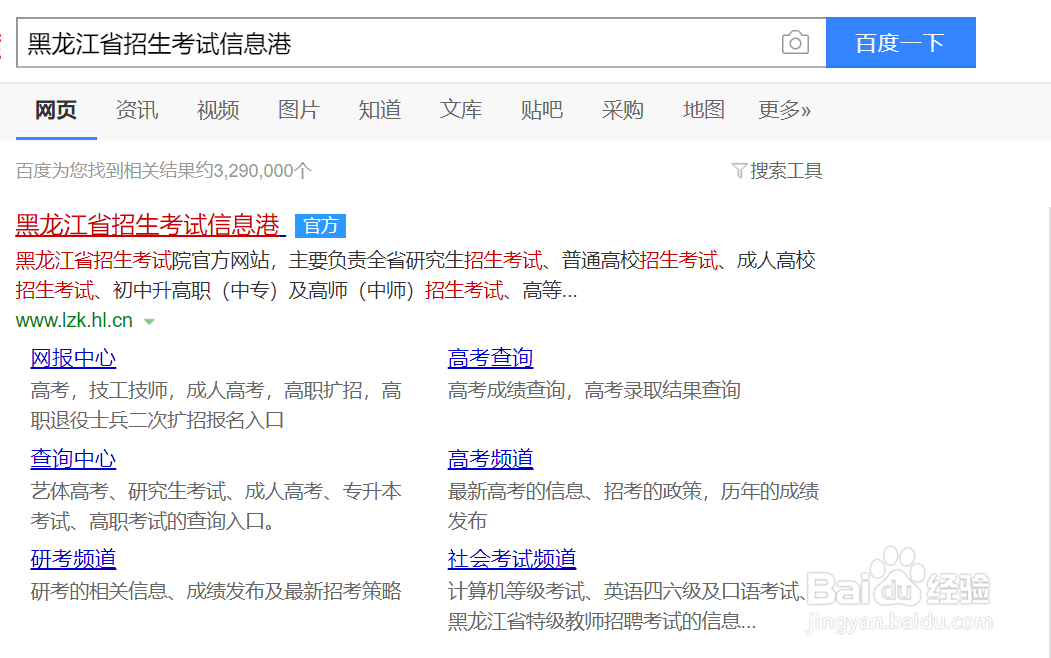The width and height of the screenshot is (1051, 658).
Task: Click description starting 计算机等级考试
Action: click(627, 606)
